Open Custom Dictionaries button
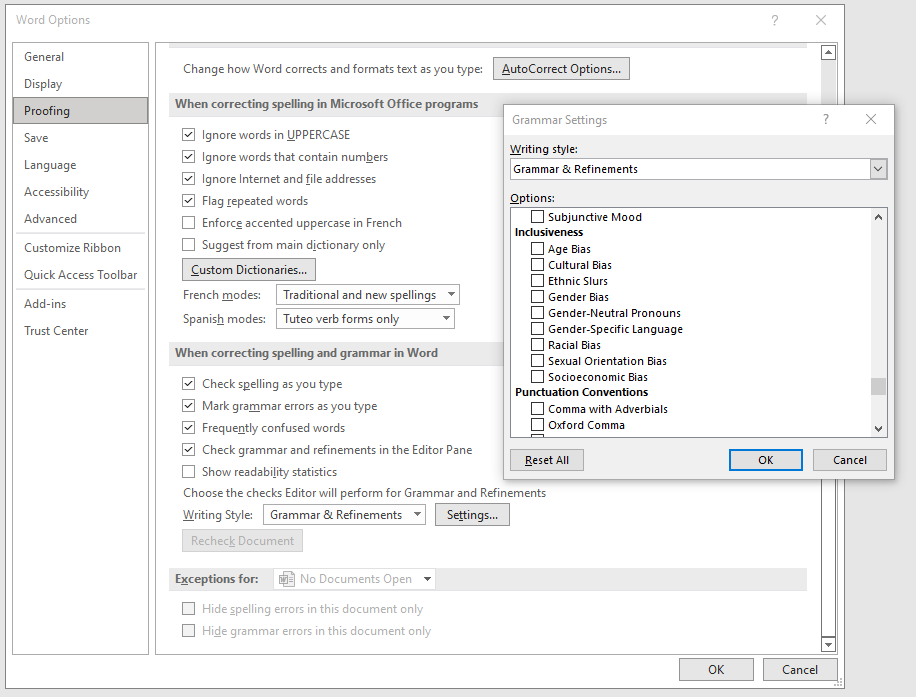This screenshot has height=697, width=916. (249, 270)
